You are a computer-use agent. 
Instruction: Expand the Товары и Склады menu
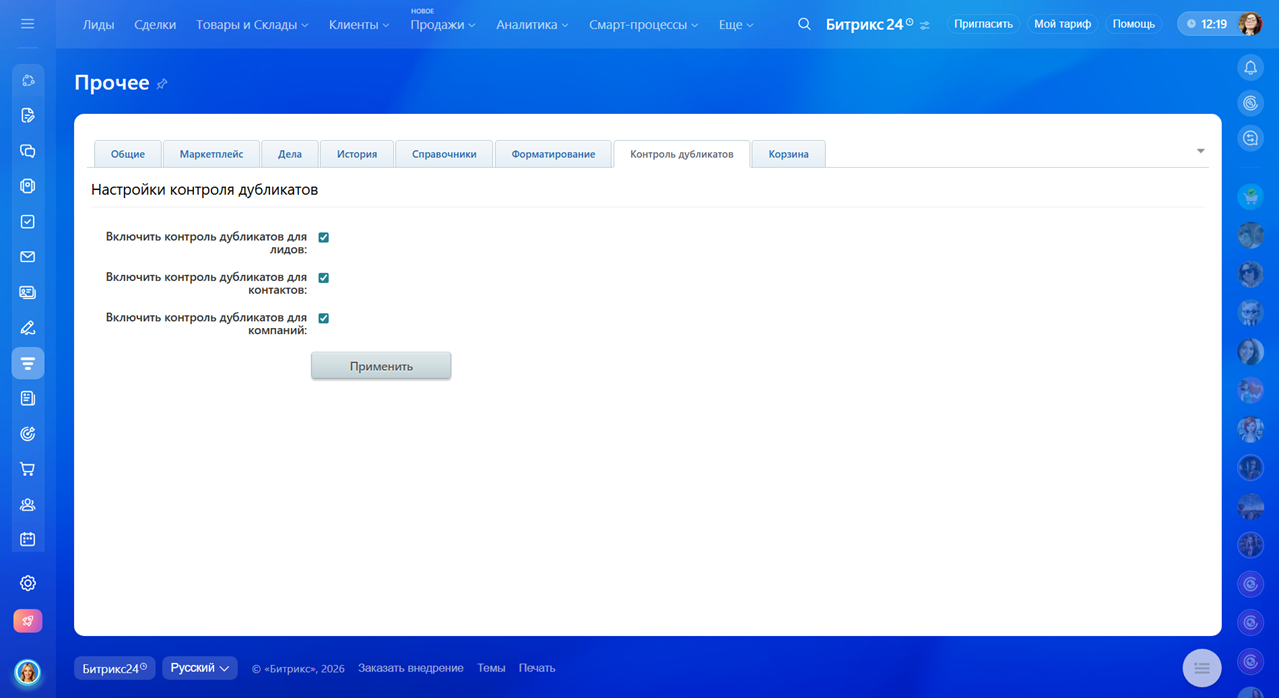pos(252,24)
